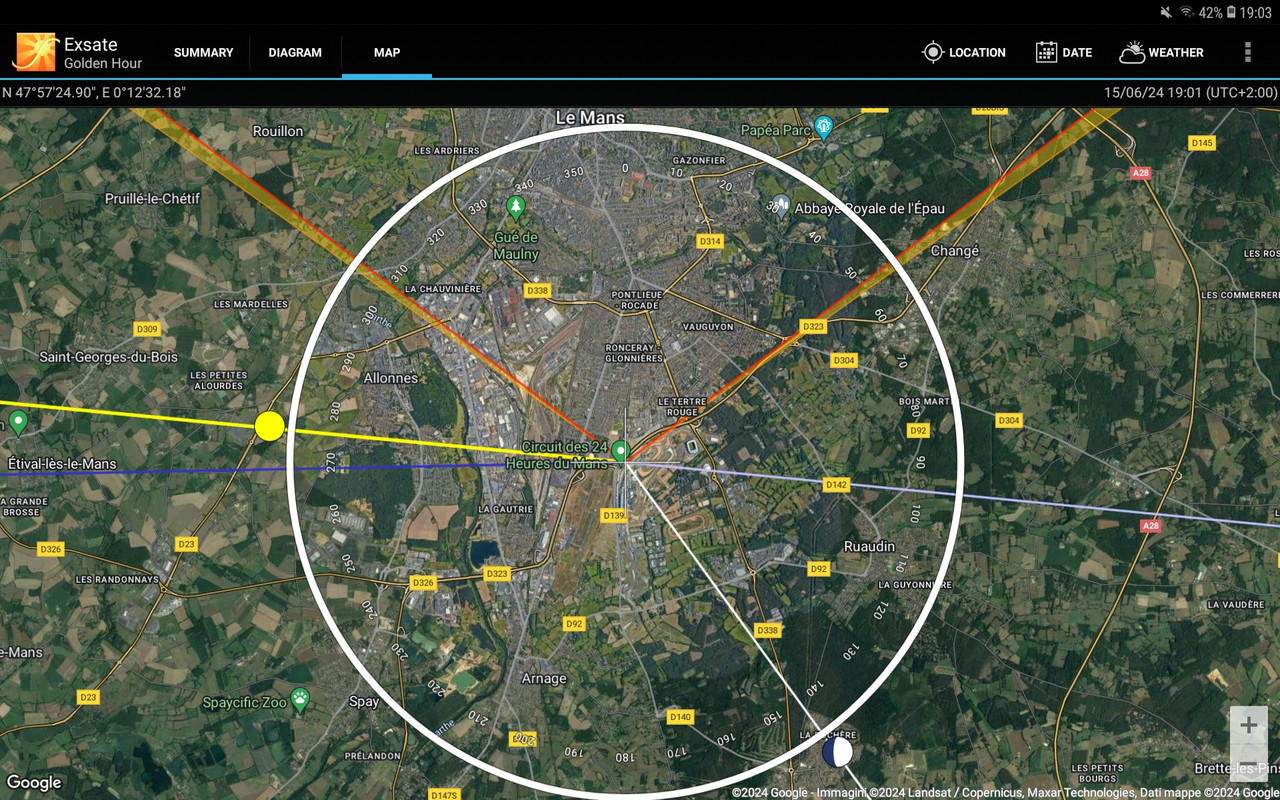Click the PONTLIEUE ROCADE label
This screenshot has width=1280, height=800.
coord(637,301)
